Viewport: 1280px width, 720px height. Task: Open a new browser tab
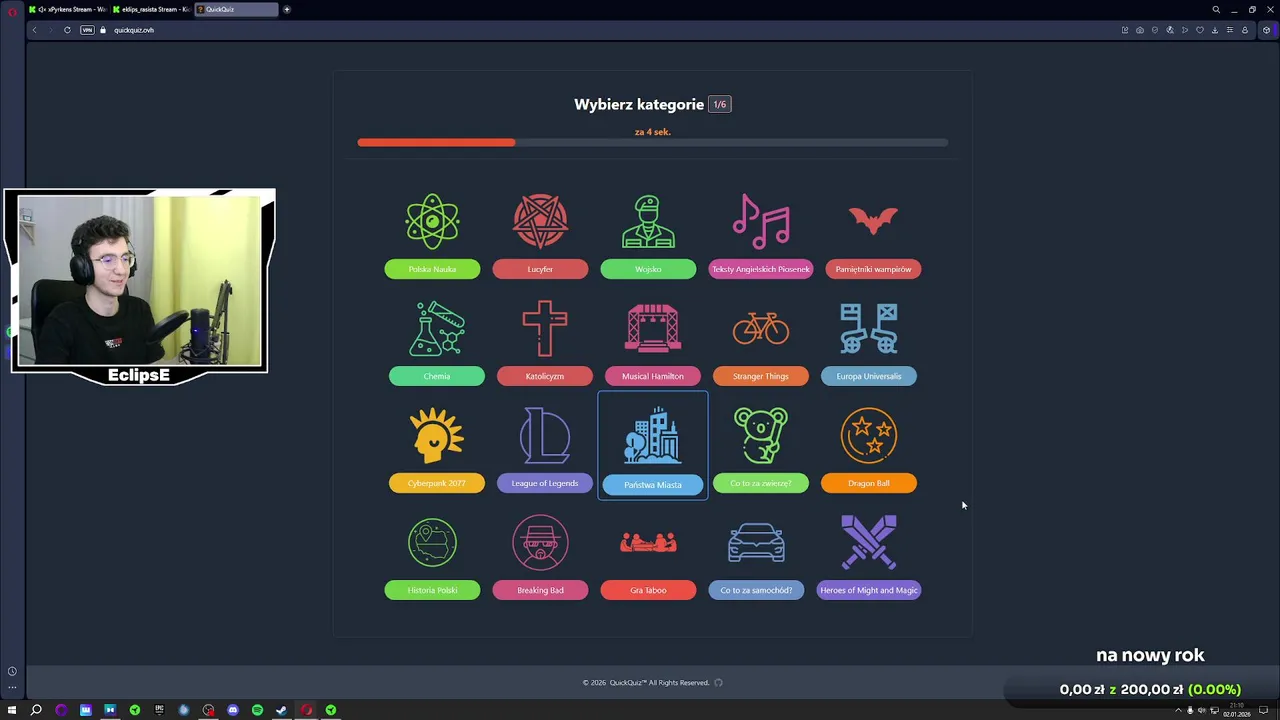pos(287,9)
